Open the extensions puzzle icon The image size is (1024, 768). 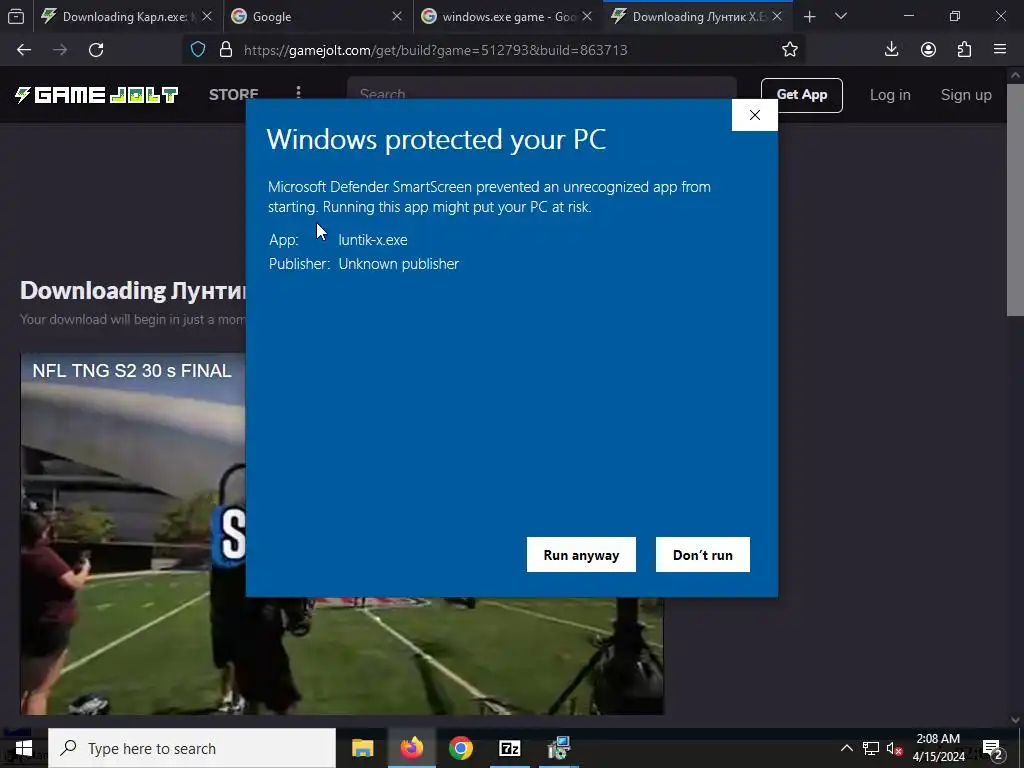[x=964, y=50]
